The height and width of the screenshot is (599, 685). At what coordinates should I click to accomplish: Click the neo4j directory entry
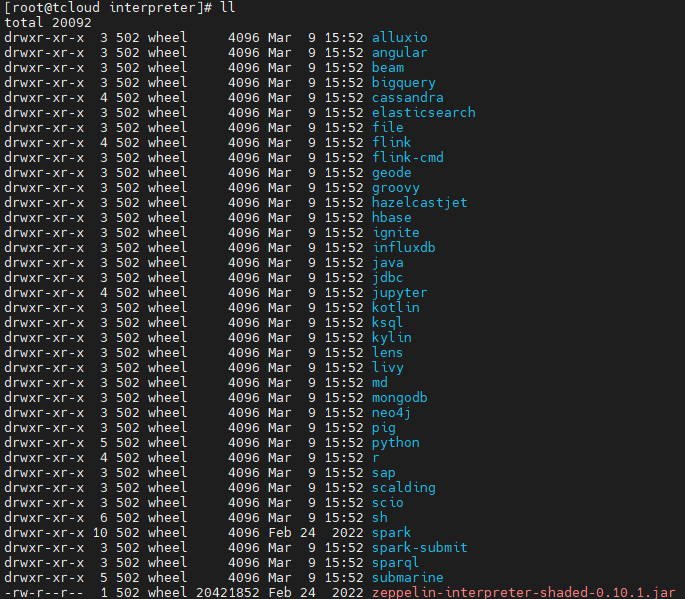point(391,412)
